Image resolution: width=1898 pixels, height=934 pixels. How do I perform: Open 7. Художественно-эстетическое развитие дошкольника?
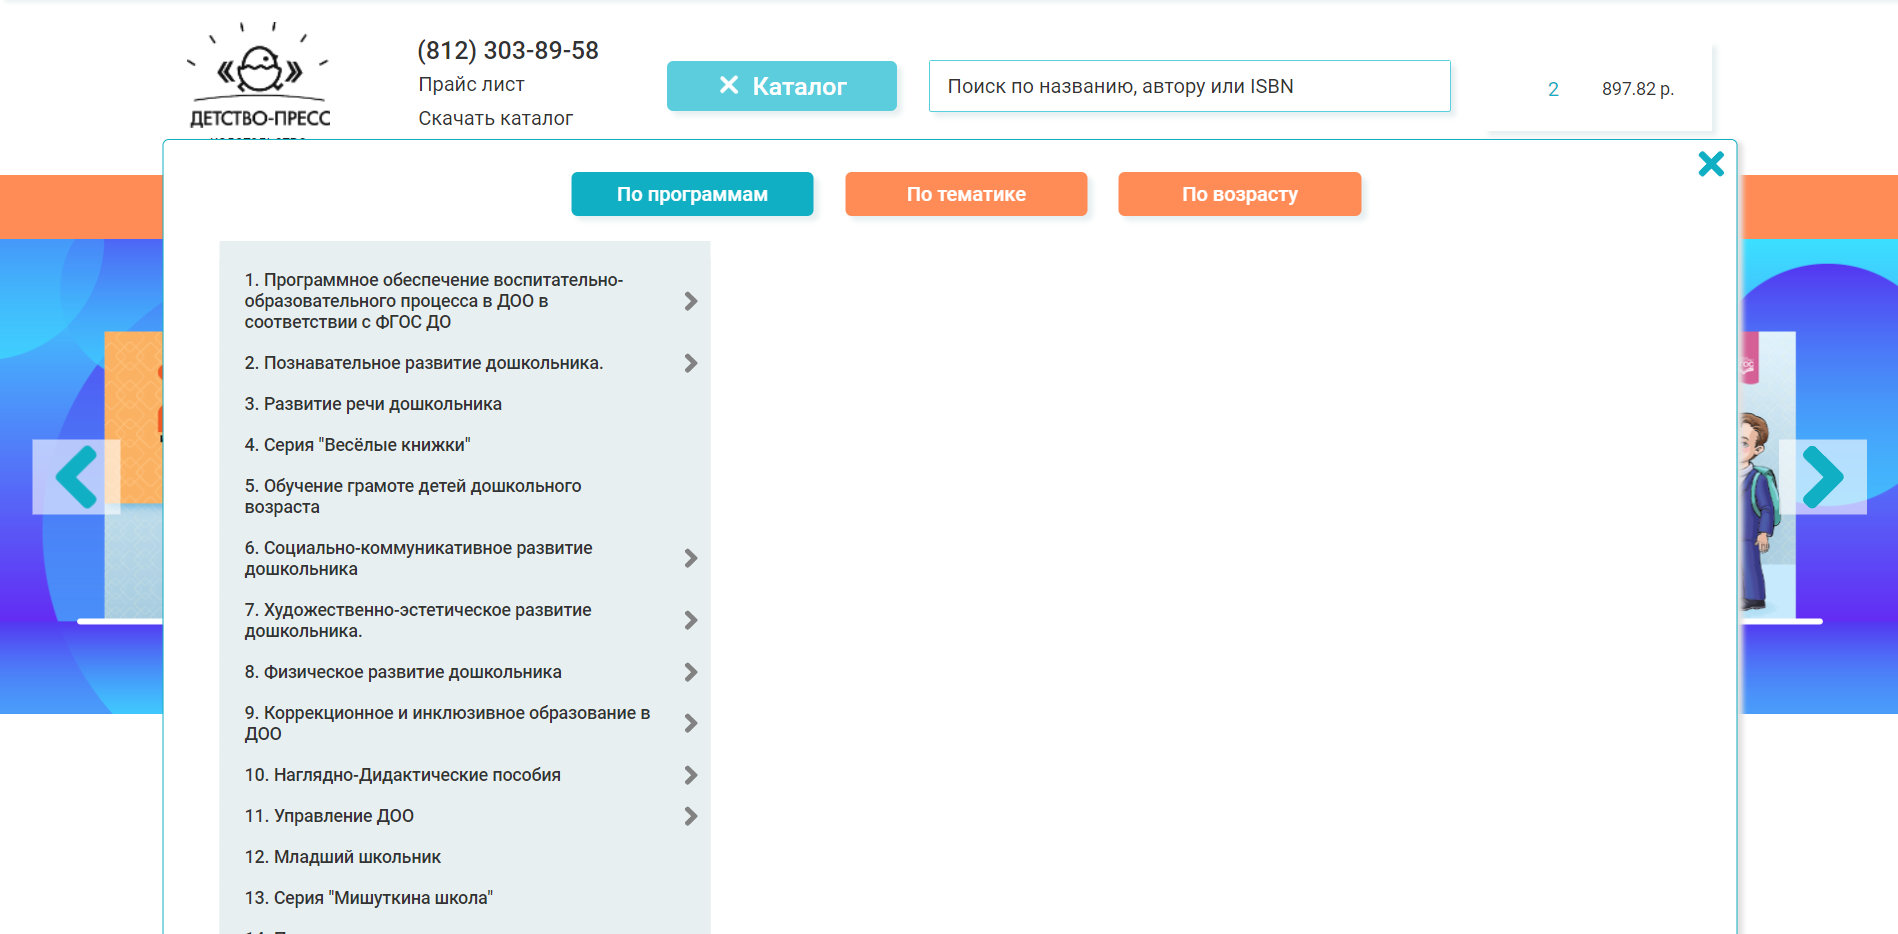click(x=418, y=620)
